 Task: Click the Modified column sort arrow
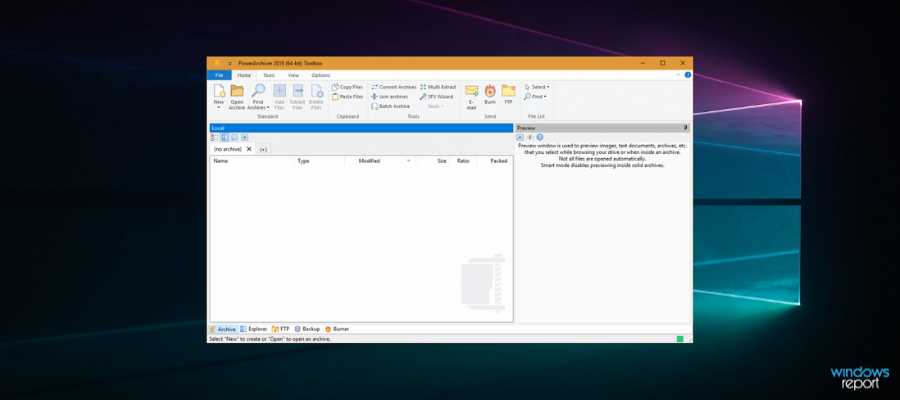tap(408, 161)
